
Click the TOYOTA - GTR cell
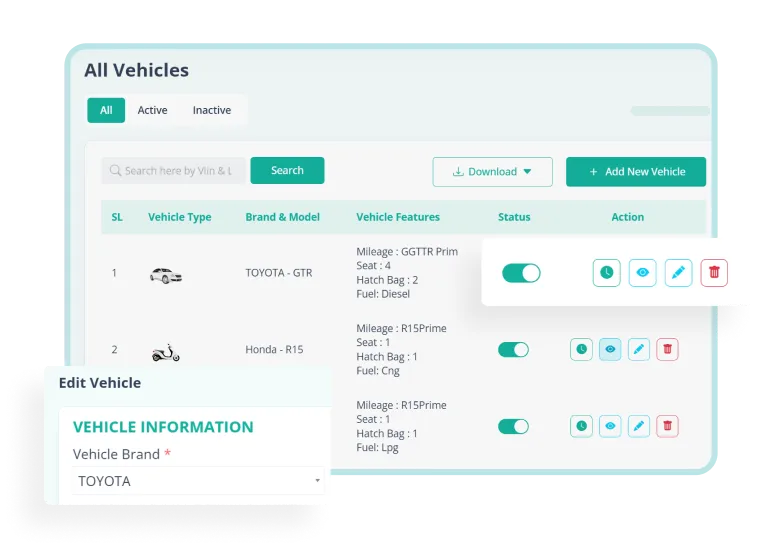(x=279, y=273)
